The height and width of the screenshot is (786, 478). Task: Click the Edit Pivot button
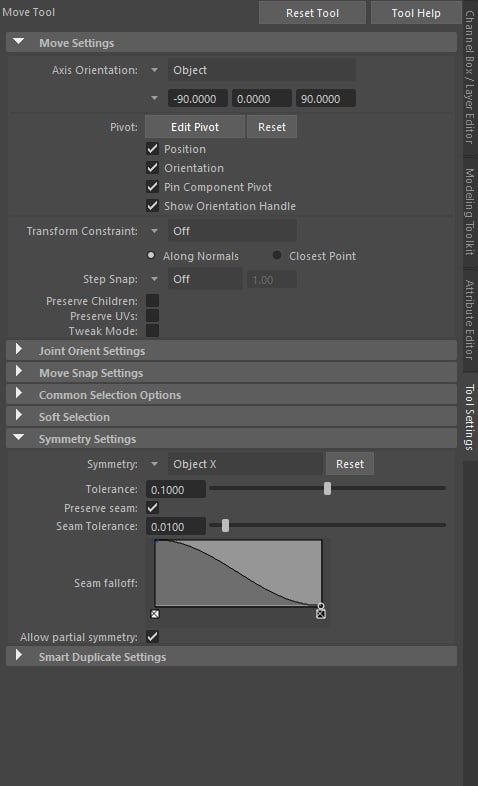coord(195,127)
